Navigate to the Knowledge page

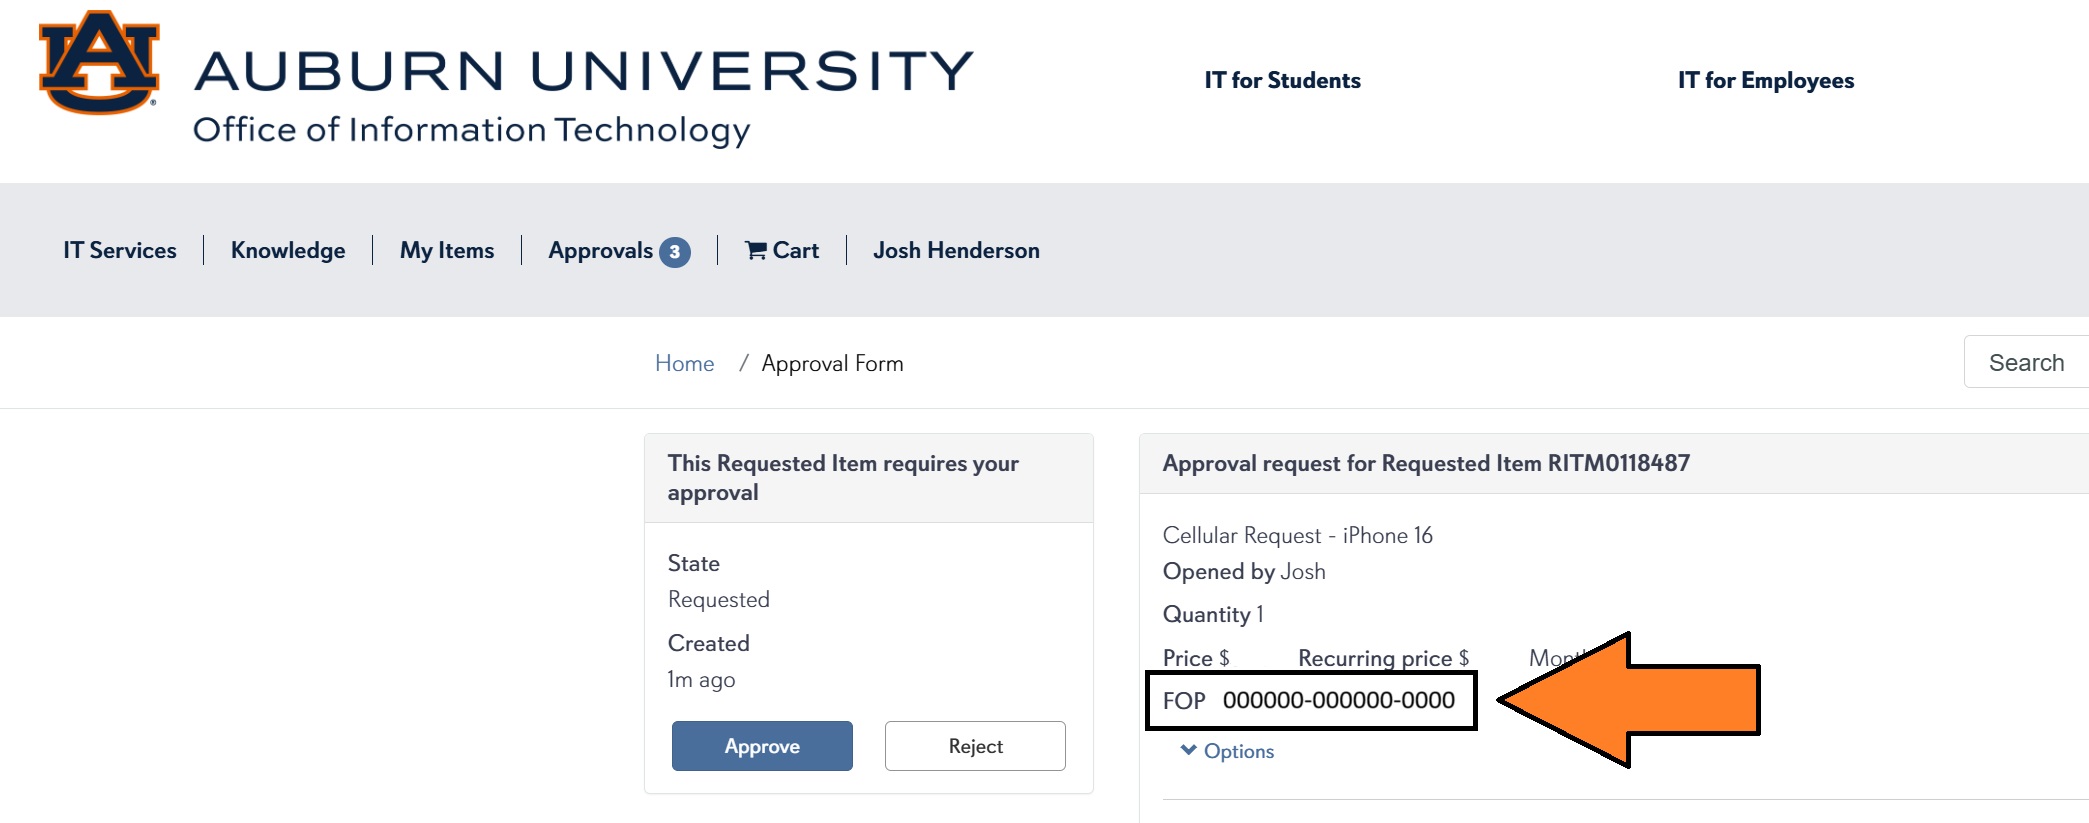pyautogui.click(x=288, y=251)
